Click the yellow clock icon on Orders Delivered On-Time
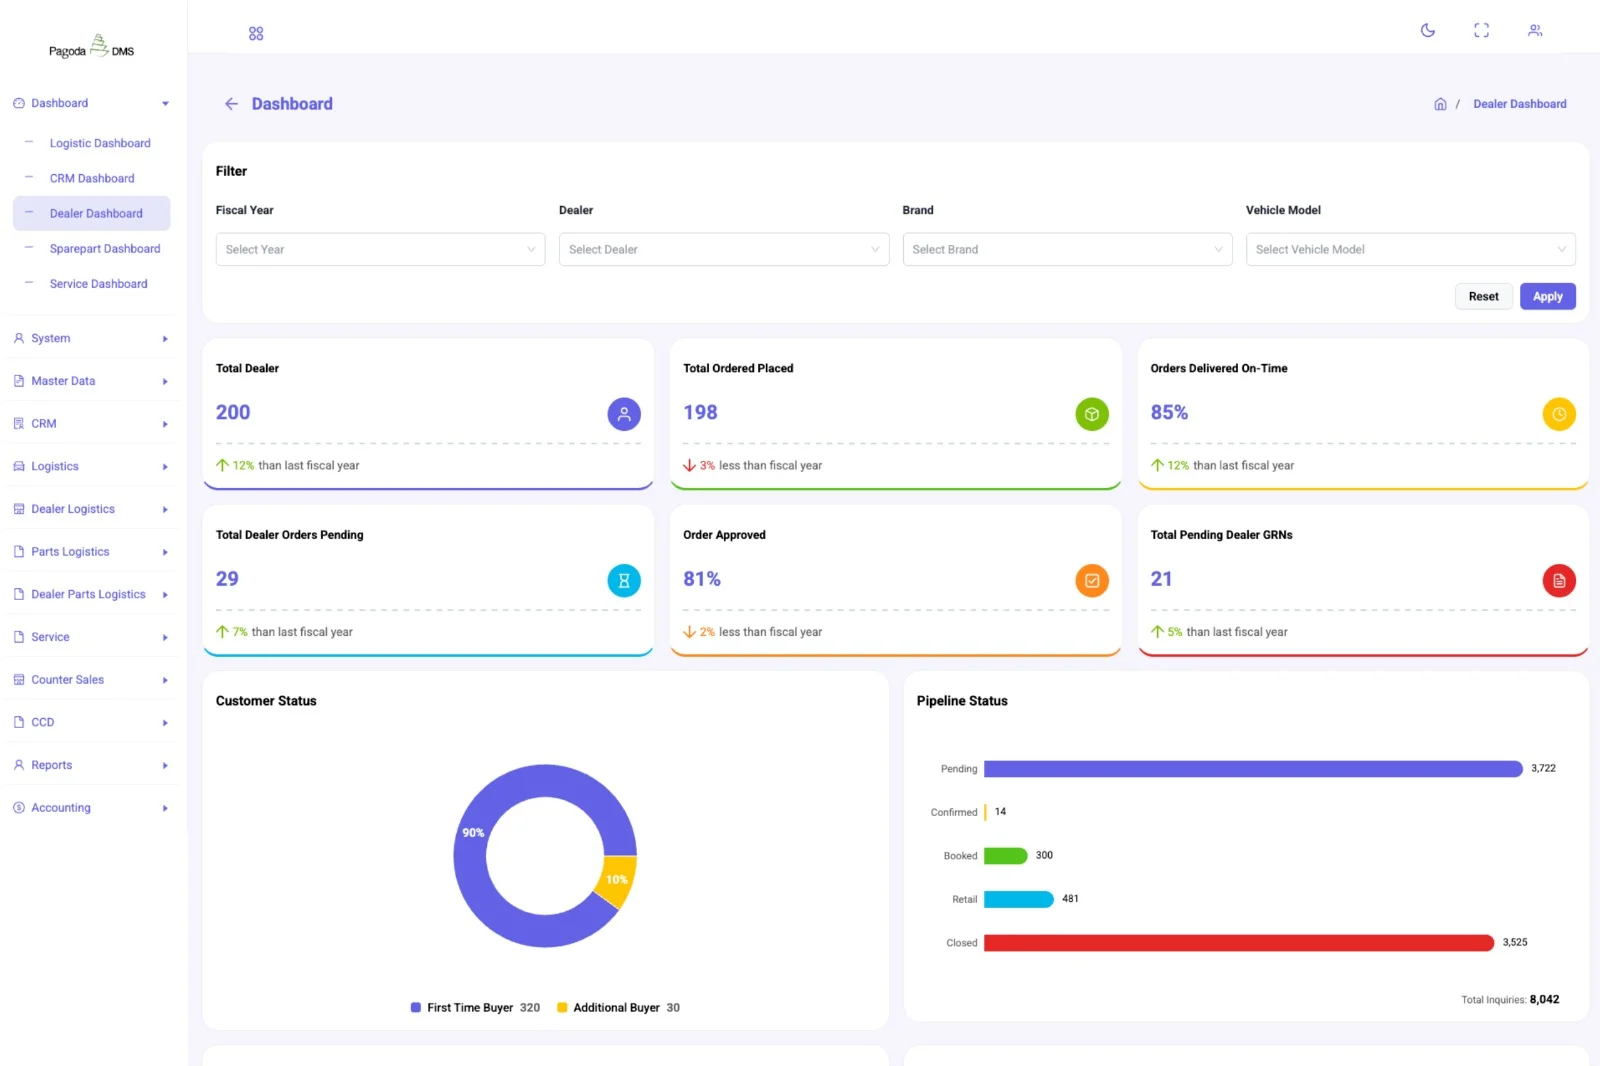Viewport: 1600px width, 1066px height. click(x=1558, y=414)
